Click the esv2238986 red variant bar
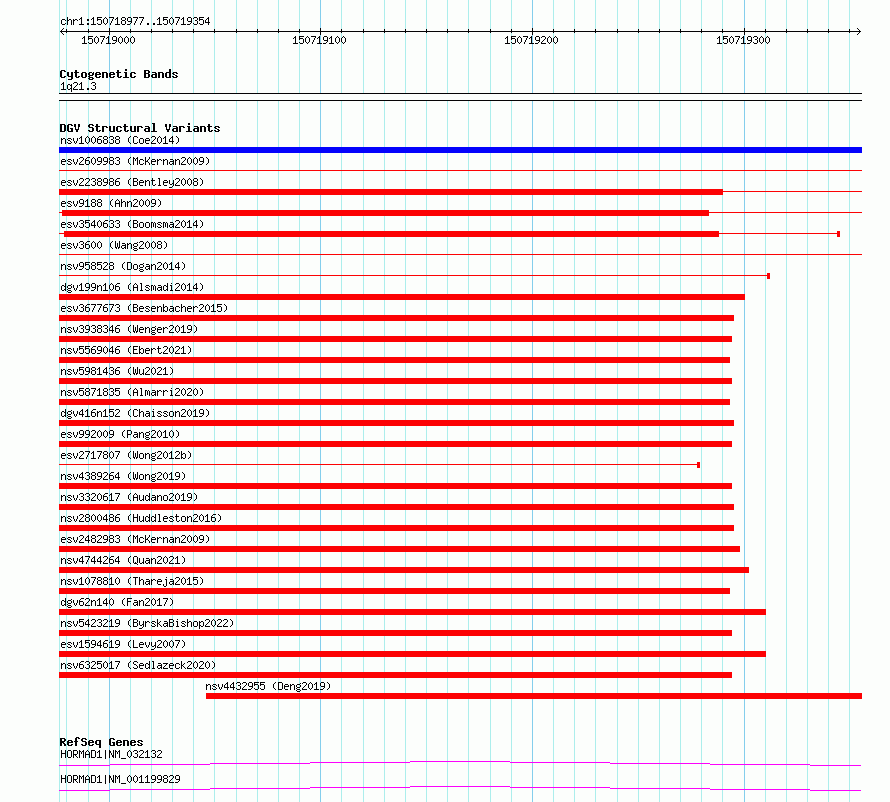The width and height of the screenshot is (890, 802). click(x=391, y=192)
